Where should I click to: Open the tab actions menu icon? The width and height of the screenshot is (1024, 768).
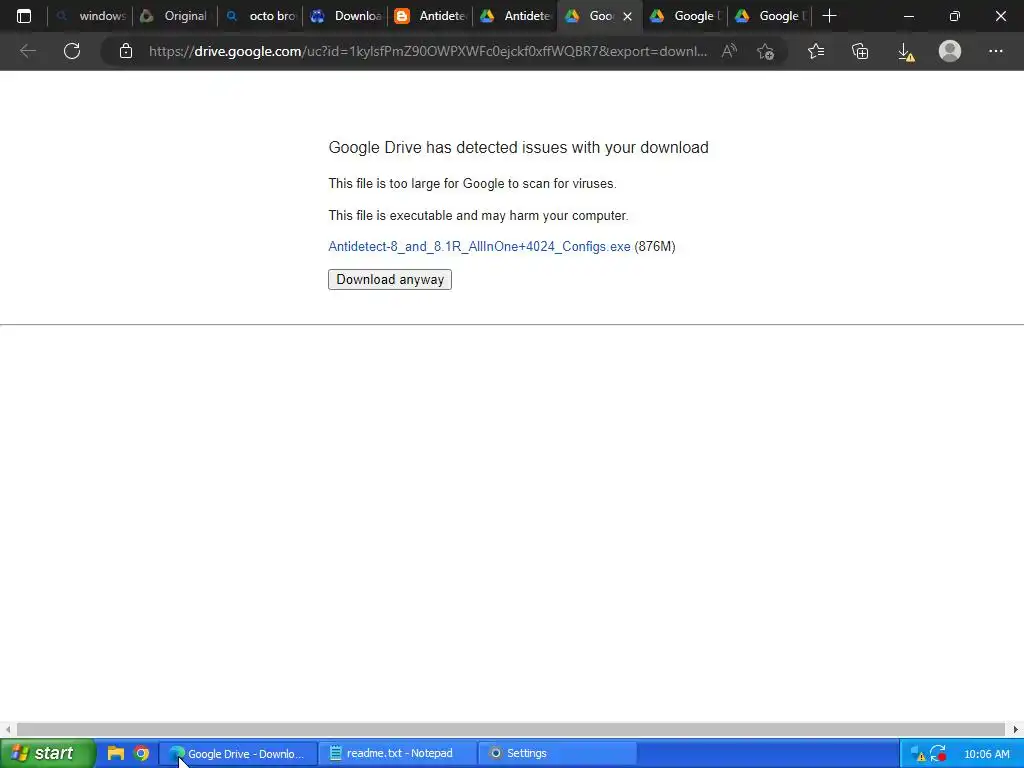click(24, 16)
